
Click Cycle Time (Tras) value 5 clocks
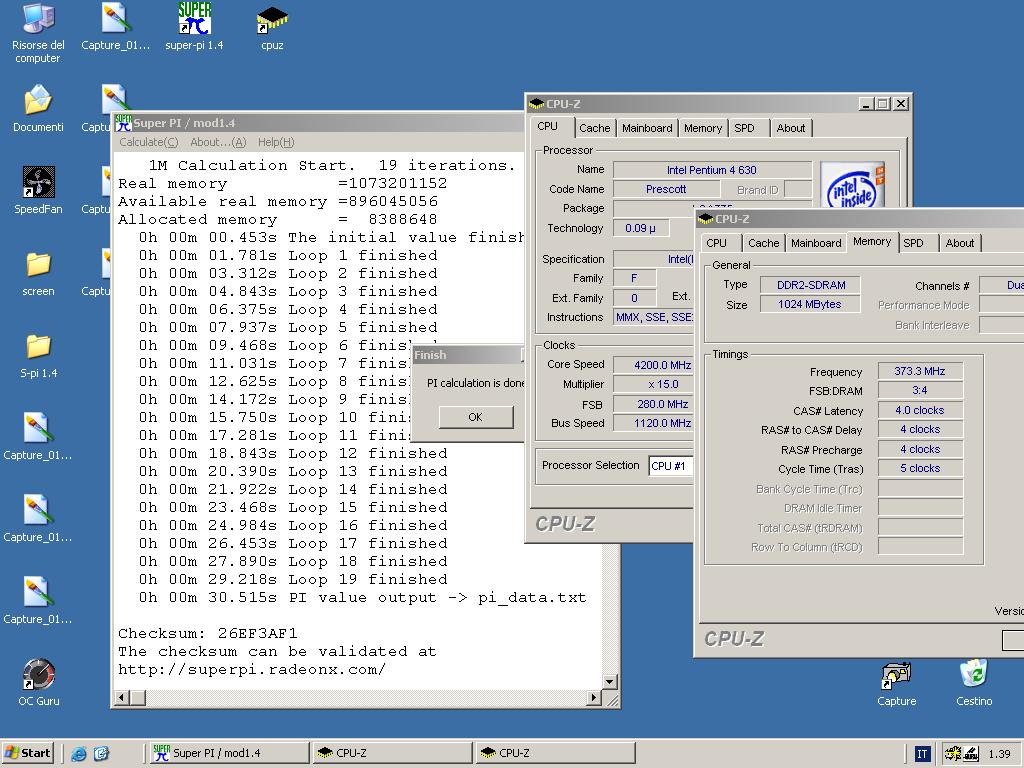tap(920, 469)
